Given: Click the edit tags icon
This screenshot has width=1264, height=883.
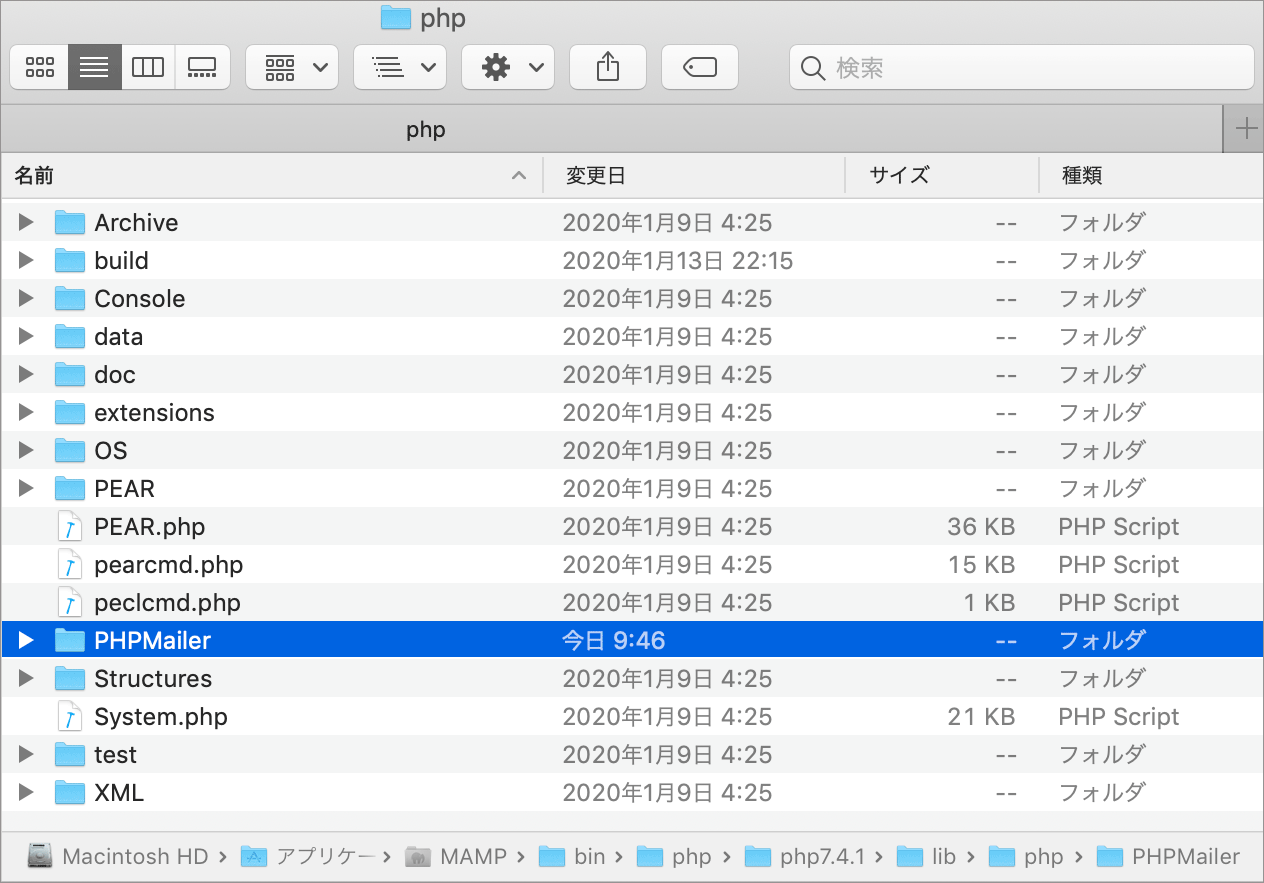Looking at the screenshot, I should coord(699,67).
